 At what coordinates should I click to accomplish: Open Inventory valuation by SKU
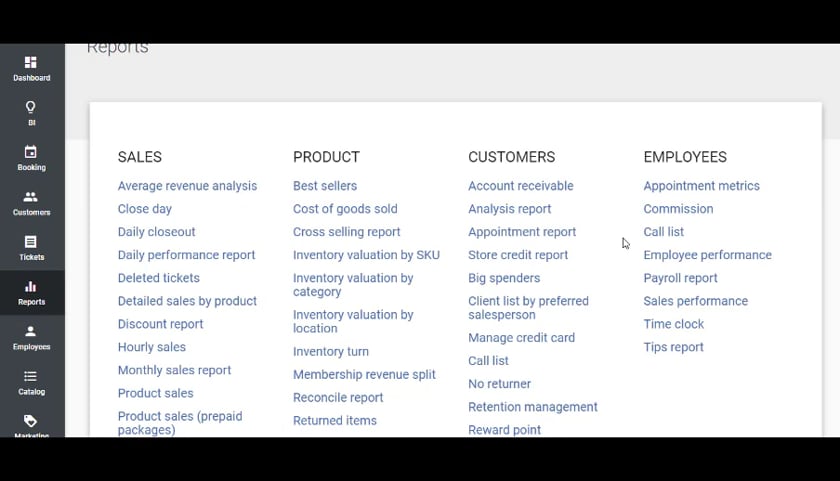366,255
